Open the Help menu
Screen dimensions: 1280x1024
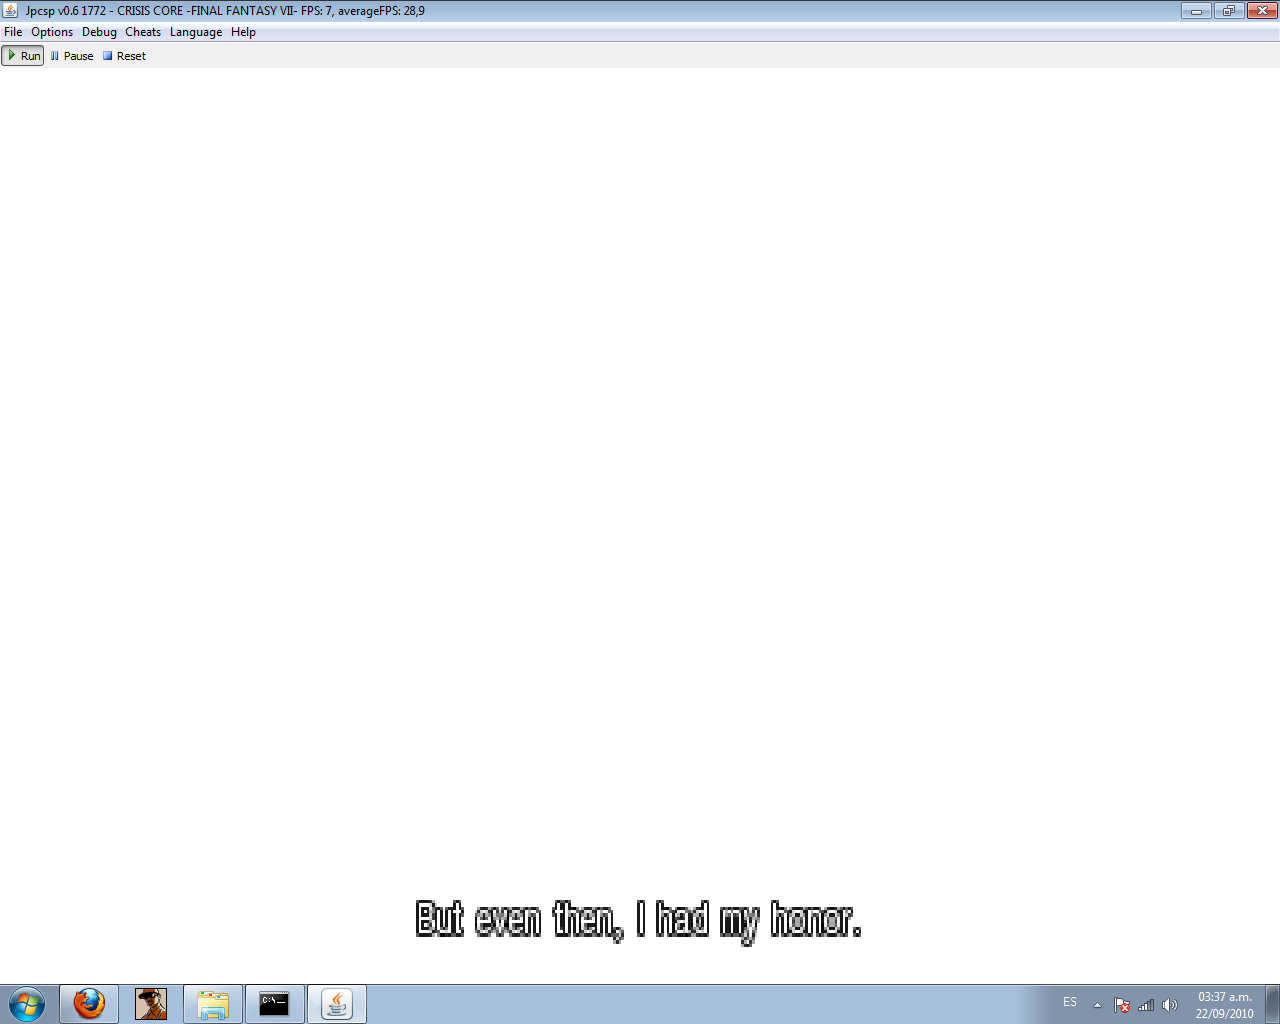coord(243,32)
